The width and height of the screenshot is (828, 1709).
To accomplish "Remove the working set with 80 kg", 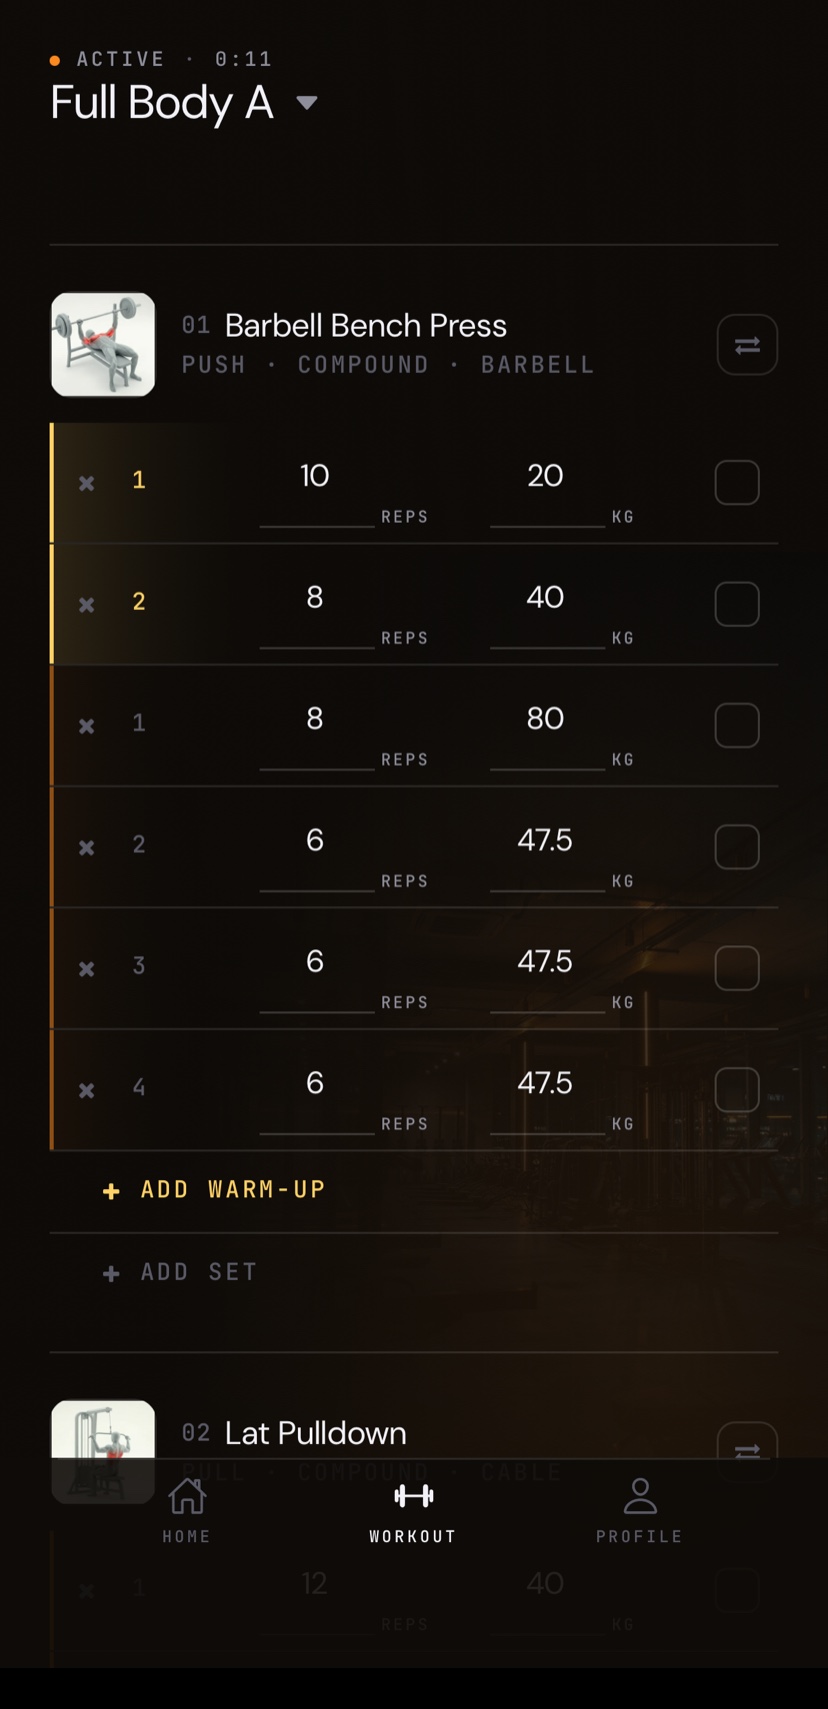I will (x=87, y=726).
